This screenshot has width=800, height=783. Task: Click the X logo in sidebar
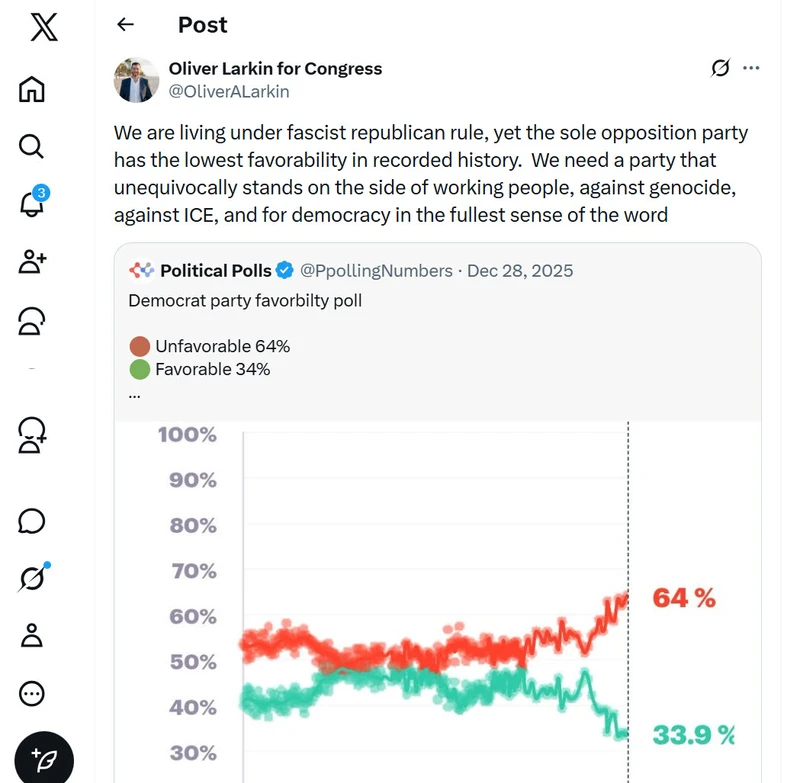44,28
